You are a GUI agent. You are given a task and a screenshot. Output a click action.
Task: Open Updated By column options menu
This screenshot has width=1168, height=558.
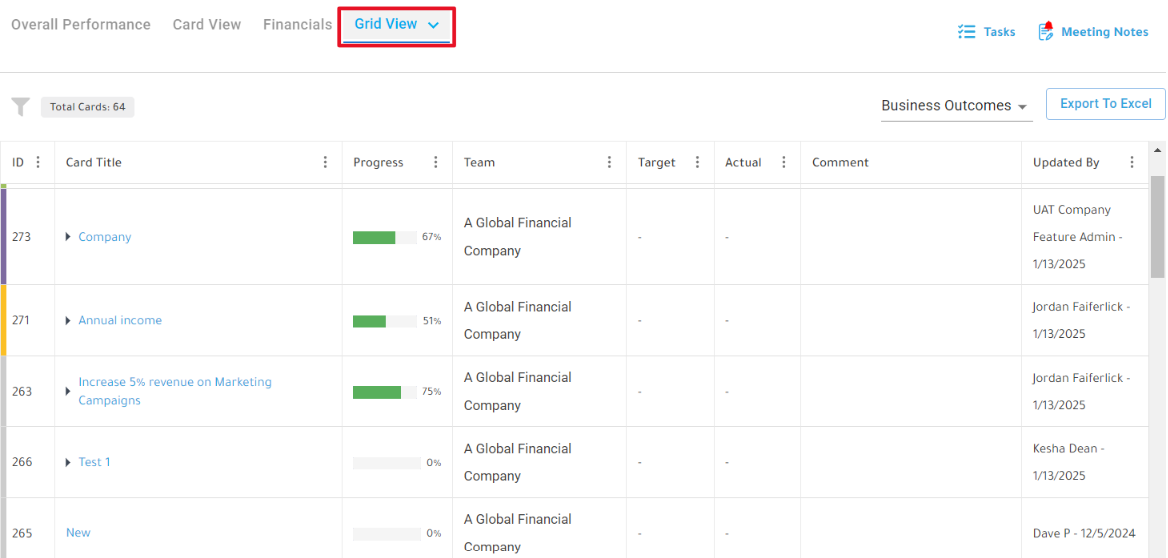tap(1132, 162)
